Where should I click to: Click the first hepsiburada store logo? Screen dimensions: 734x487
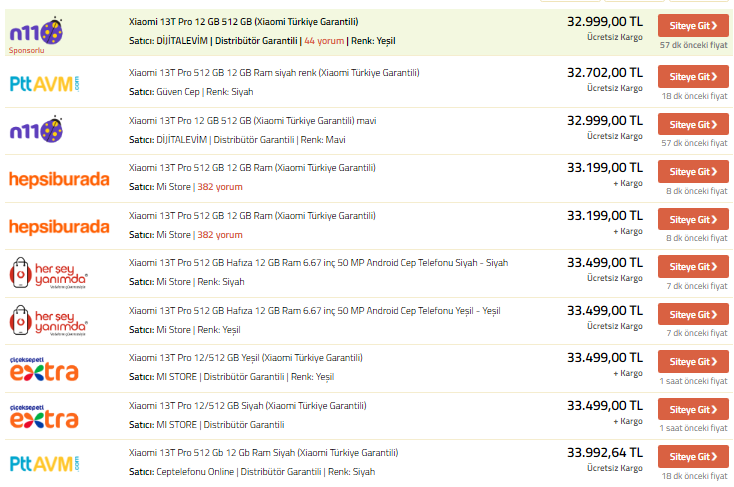[x=59, y=179]
